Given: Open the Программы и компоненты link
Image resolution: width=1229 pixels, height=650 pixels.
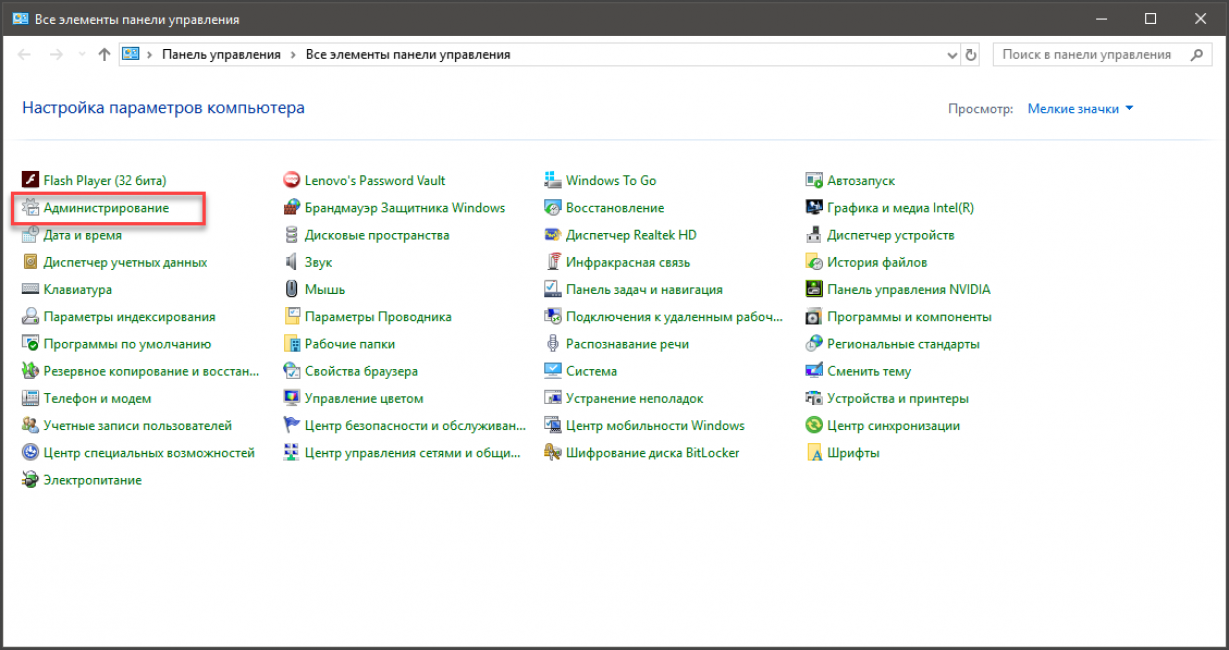Looking at the screenshot, I should coord(909,317).
